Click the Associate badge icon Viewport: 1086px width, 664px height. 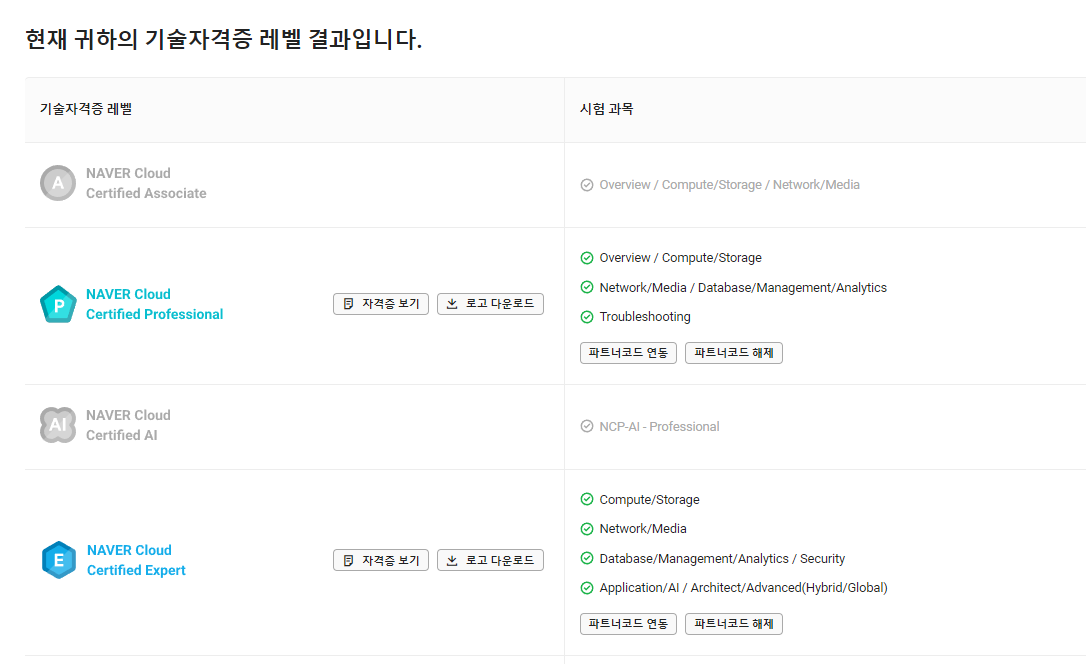click(58, 183)
